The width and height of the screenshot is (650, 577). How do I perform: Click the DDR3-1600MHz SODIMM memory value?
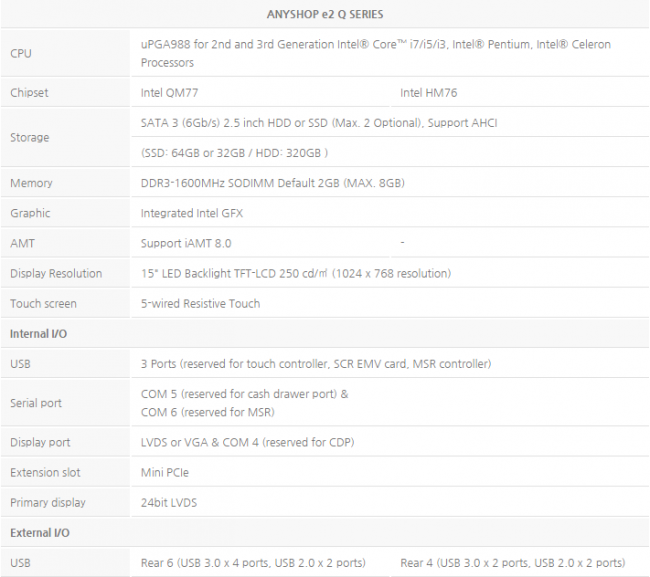tap(273, 183)
